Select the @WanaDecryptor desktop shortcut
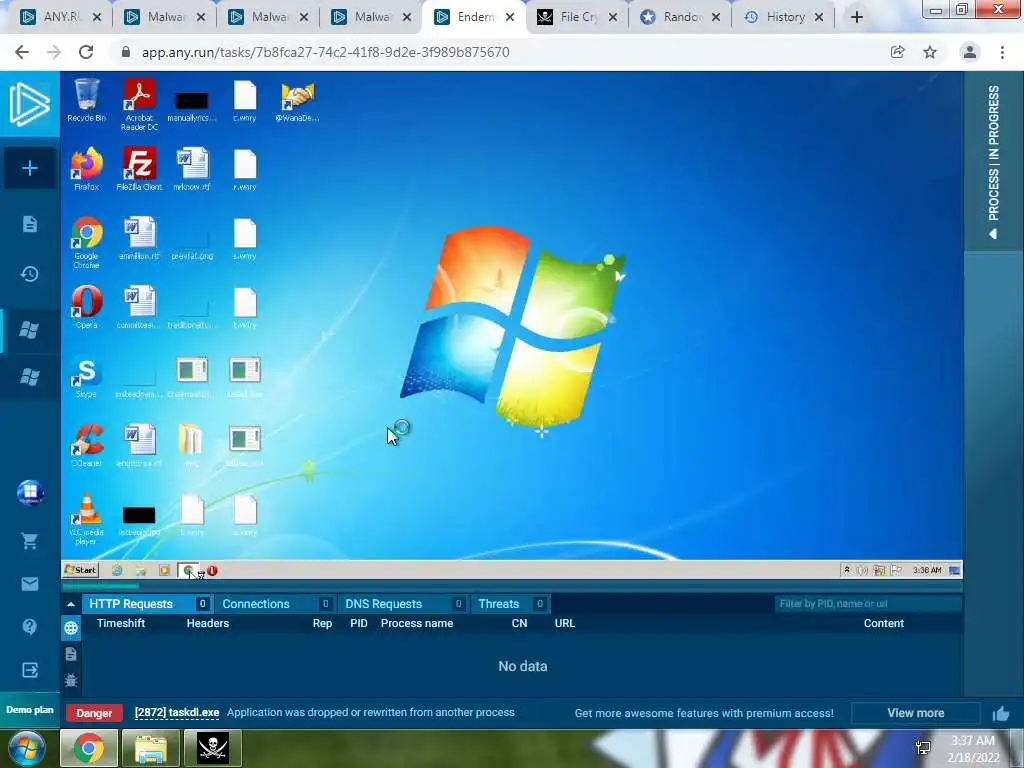Viewport: 1024px width, 768px height. (297, 102)
